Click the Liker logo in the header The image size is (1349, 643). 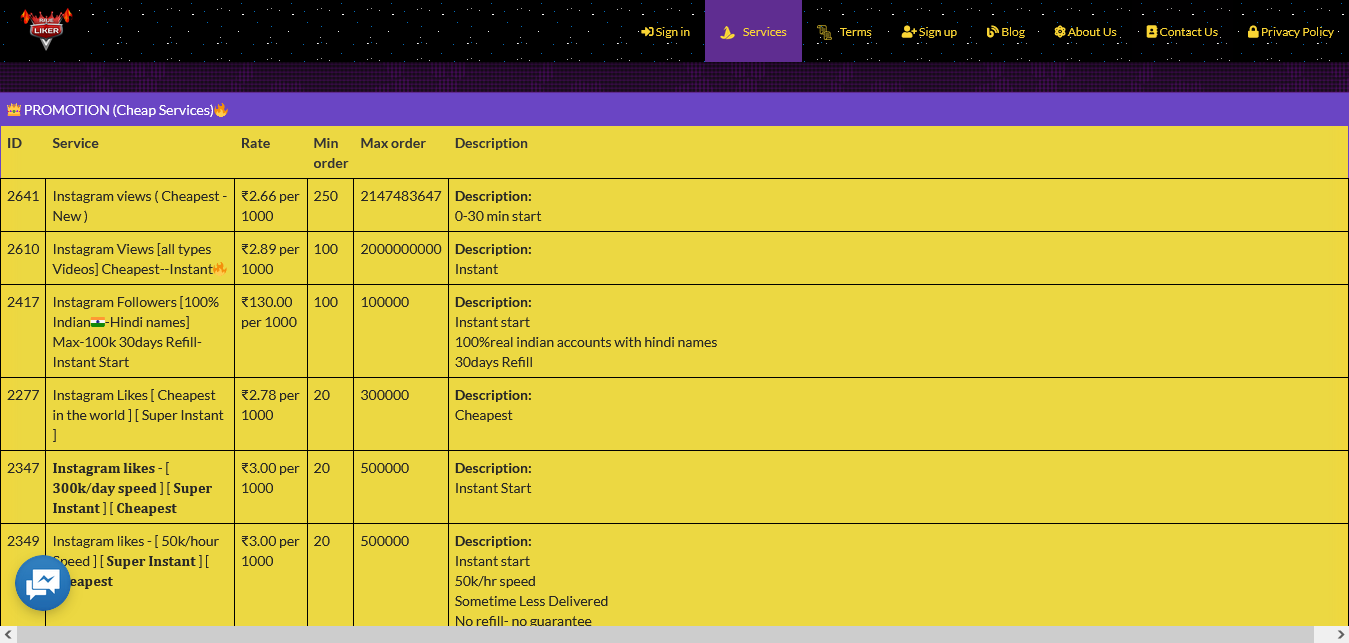46,29
